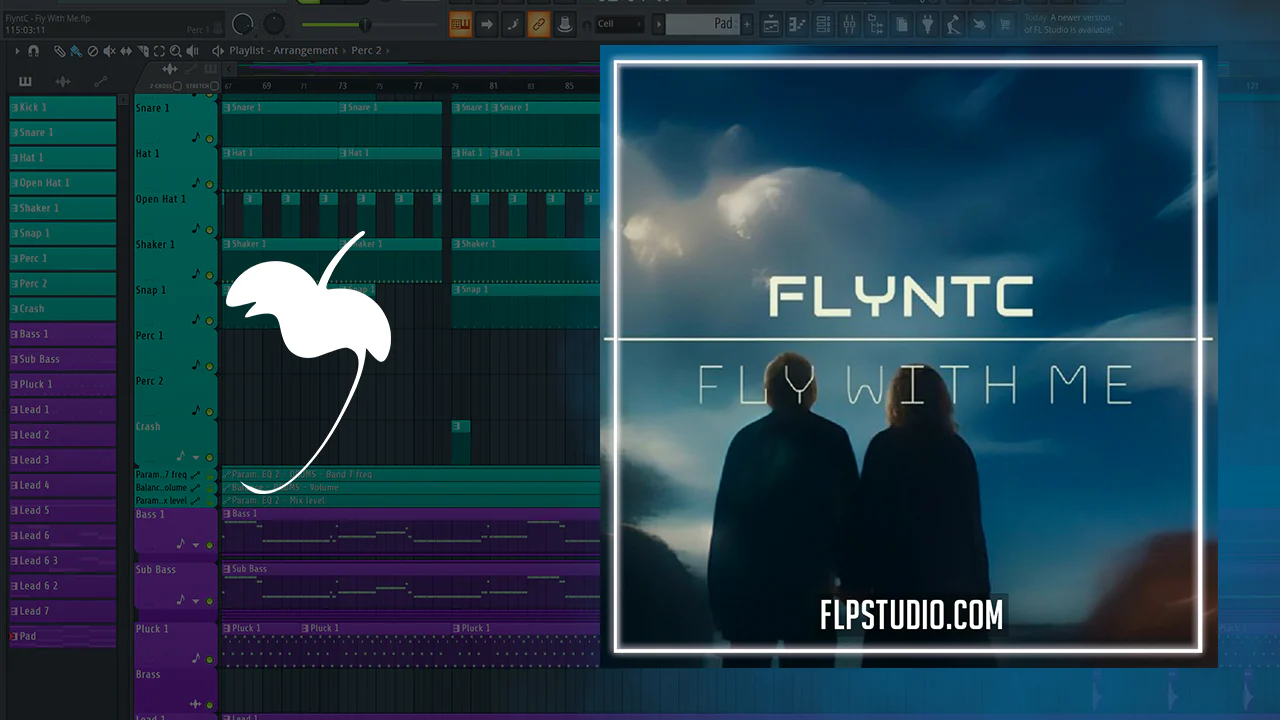
Task: Toggle typing keyboard to piano button
Action: [461, 24]
